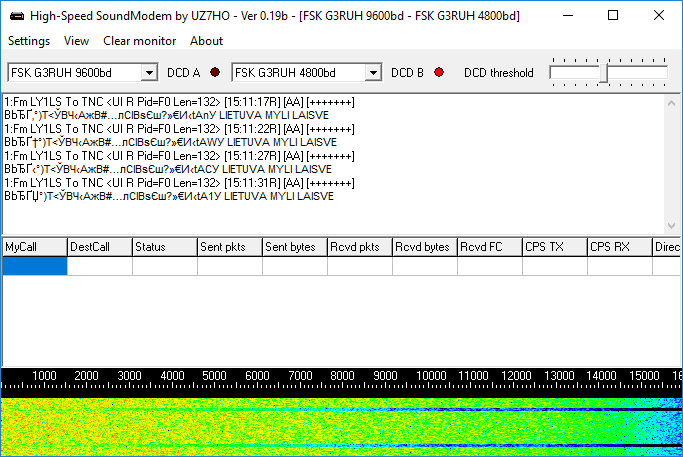Screen dimensions: 683x457
Task: Maximize the SoundModem window
Action: (613, 15)
